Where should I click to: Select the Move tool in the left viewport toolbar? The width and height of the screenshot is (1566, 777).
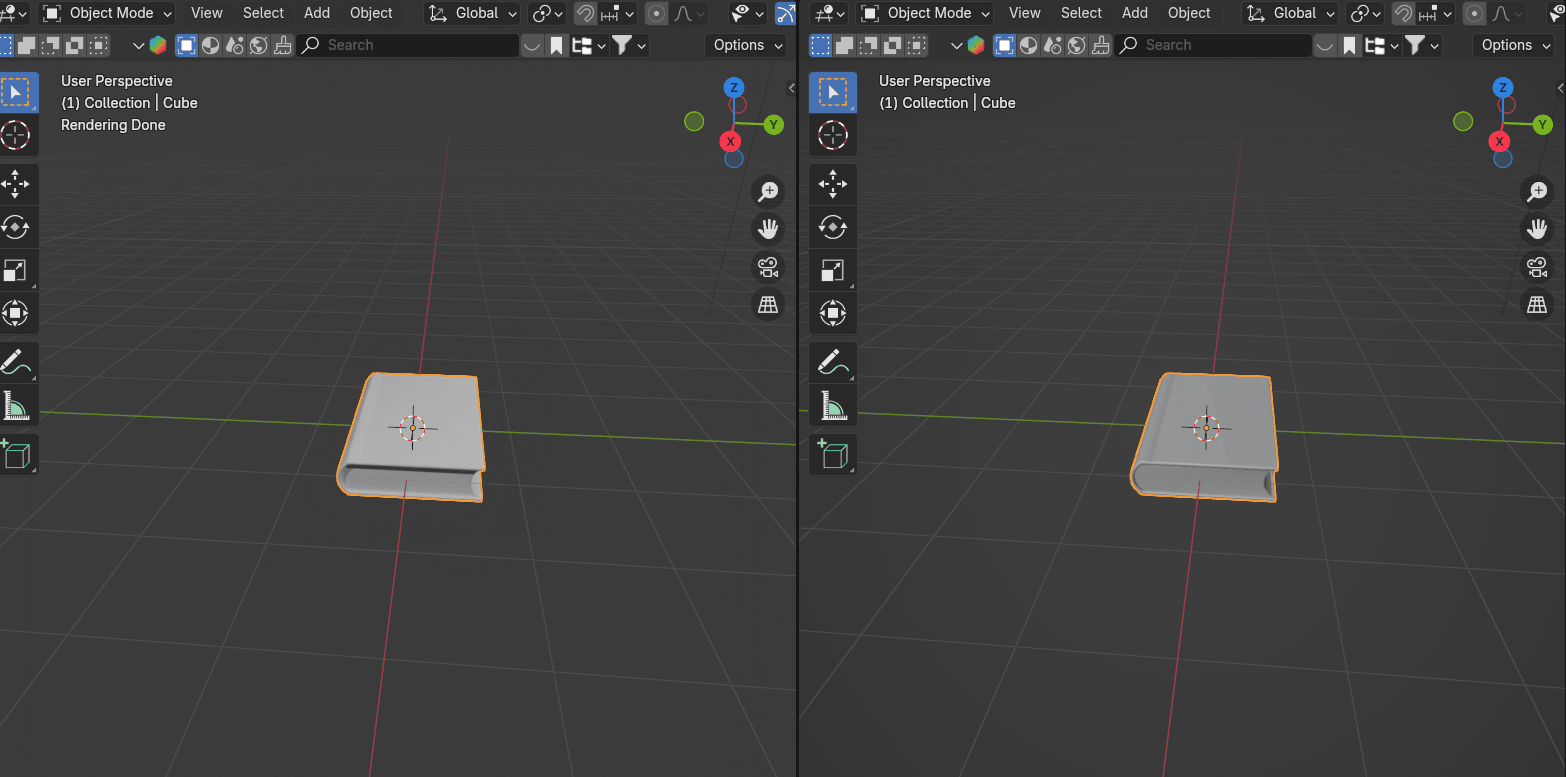pyautogui.click(x=16, y=184)
